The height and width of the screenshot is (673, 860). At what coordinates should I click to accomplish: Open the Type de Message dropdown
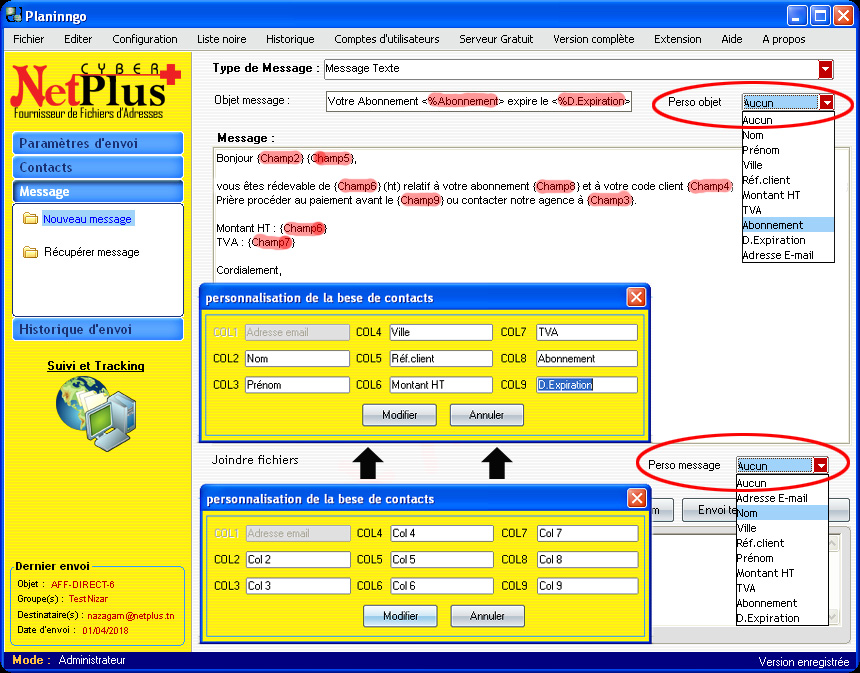[825, 69]
